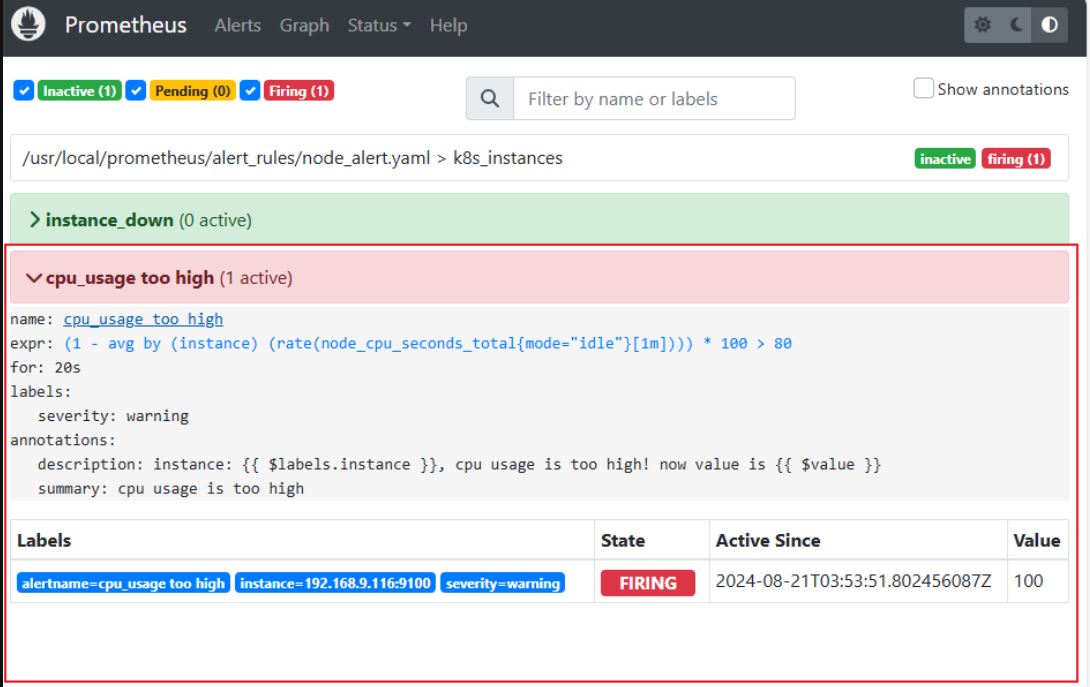Click the rule group's firing (1) badge
Image resolution: width=1090 pixels, height=687 pixels.
point(1016,159)
